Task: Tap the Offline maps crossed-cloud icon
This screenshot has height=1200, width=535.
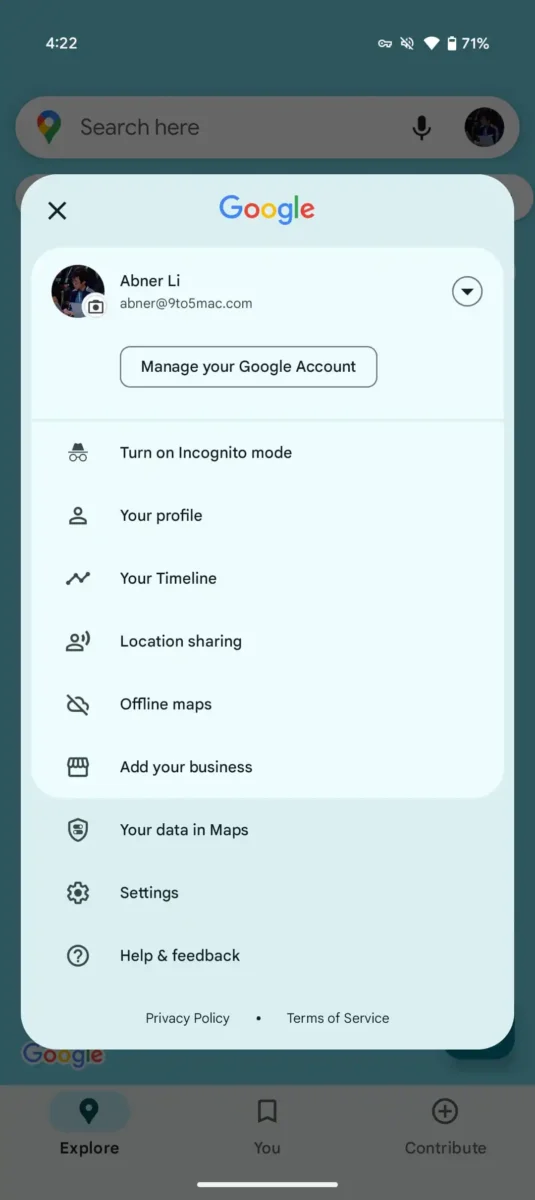Action: coord(78,705)
